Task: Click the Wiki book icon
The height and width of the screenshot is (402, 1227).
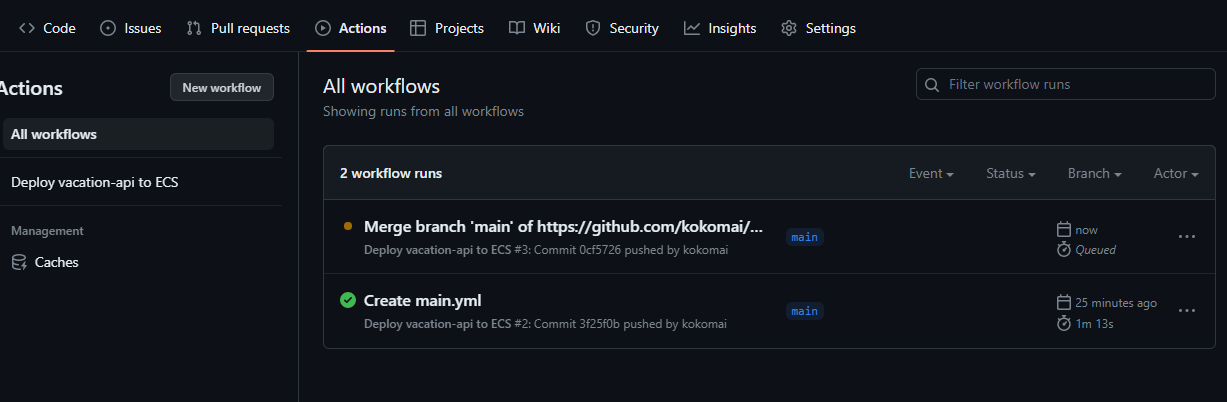Action: tap(516, 28)
